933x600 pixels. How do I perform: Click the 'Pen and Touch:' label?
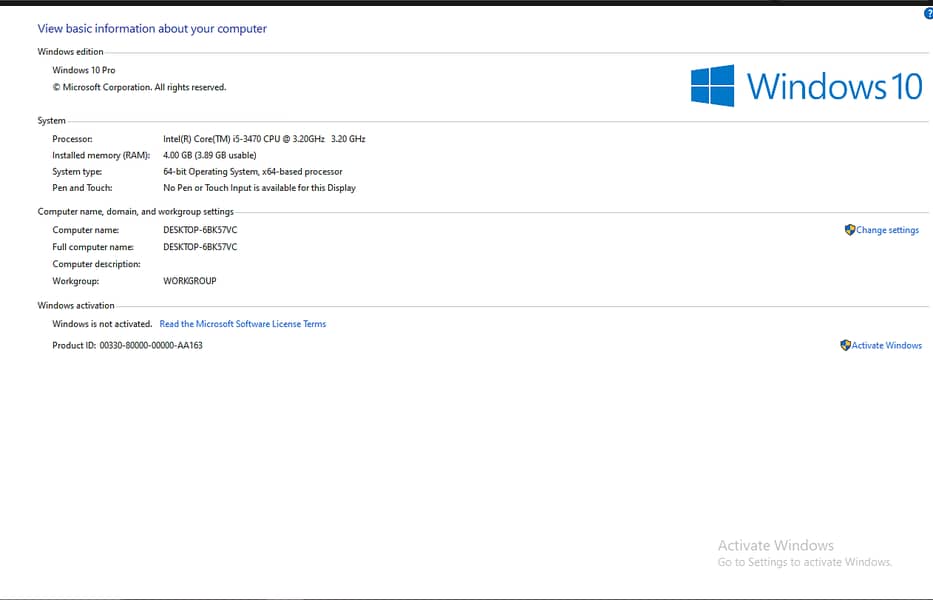click(x=82, y=188)
